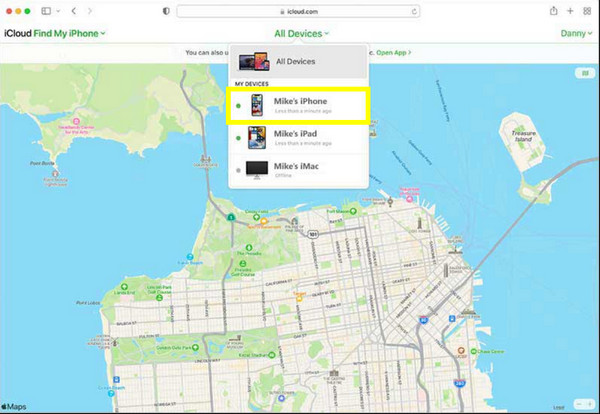Click the Open App link
Image resolution: width=600 pixels, height=414 pixels.
[x=394, y=51]
